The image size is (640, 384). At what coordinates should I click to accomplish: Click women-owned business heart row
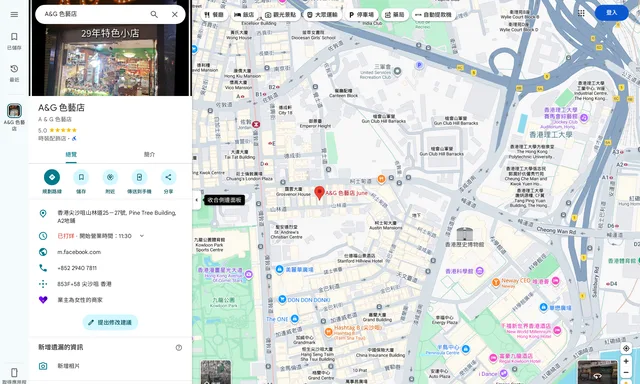point(110,300)
